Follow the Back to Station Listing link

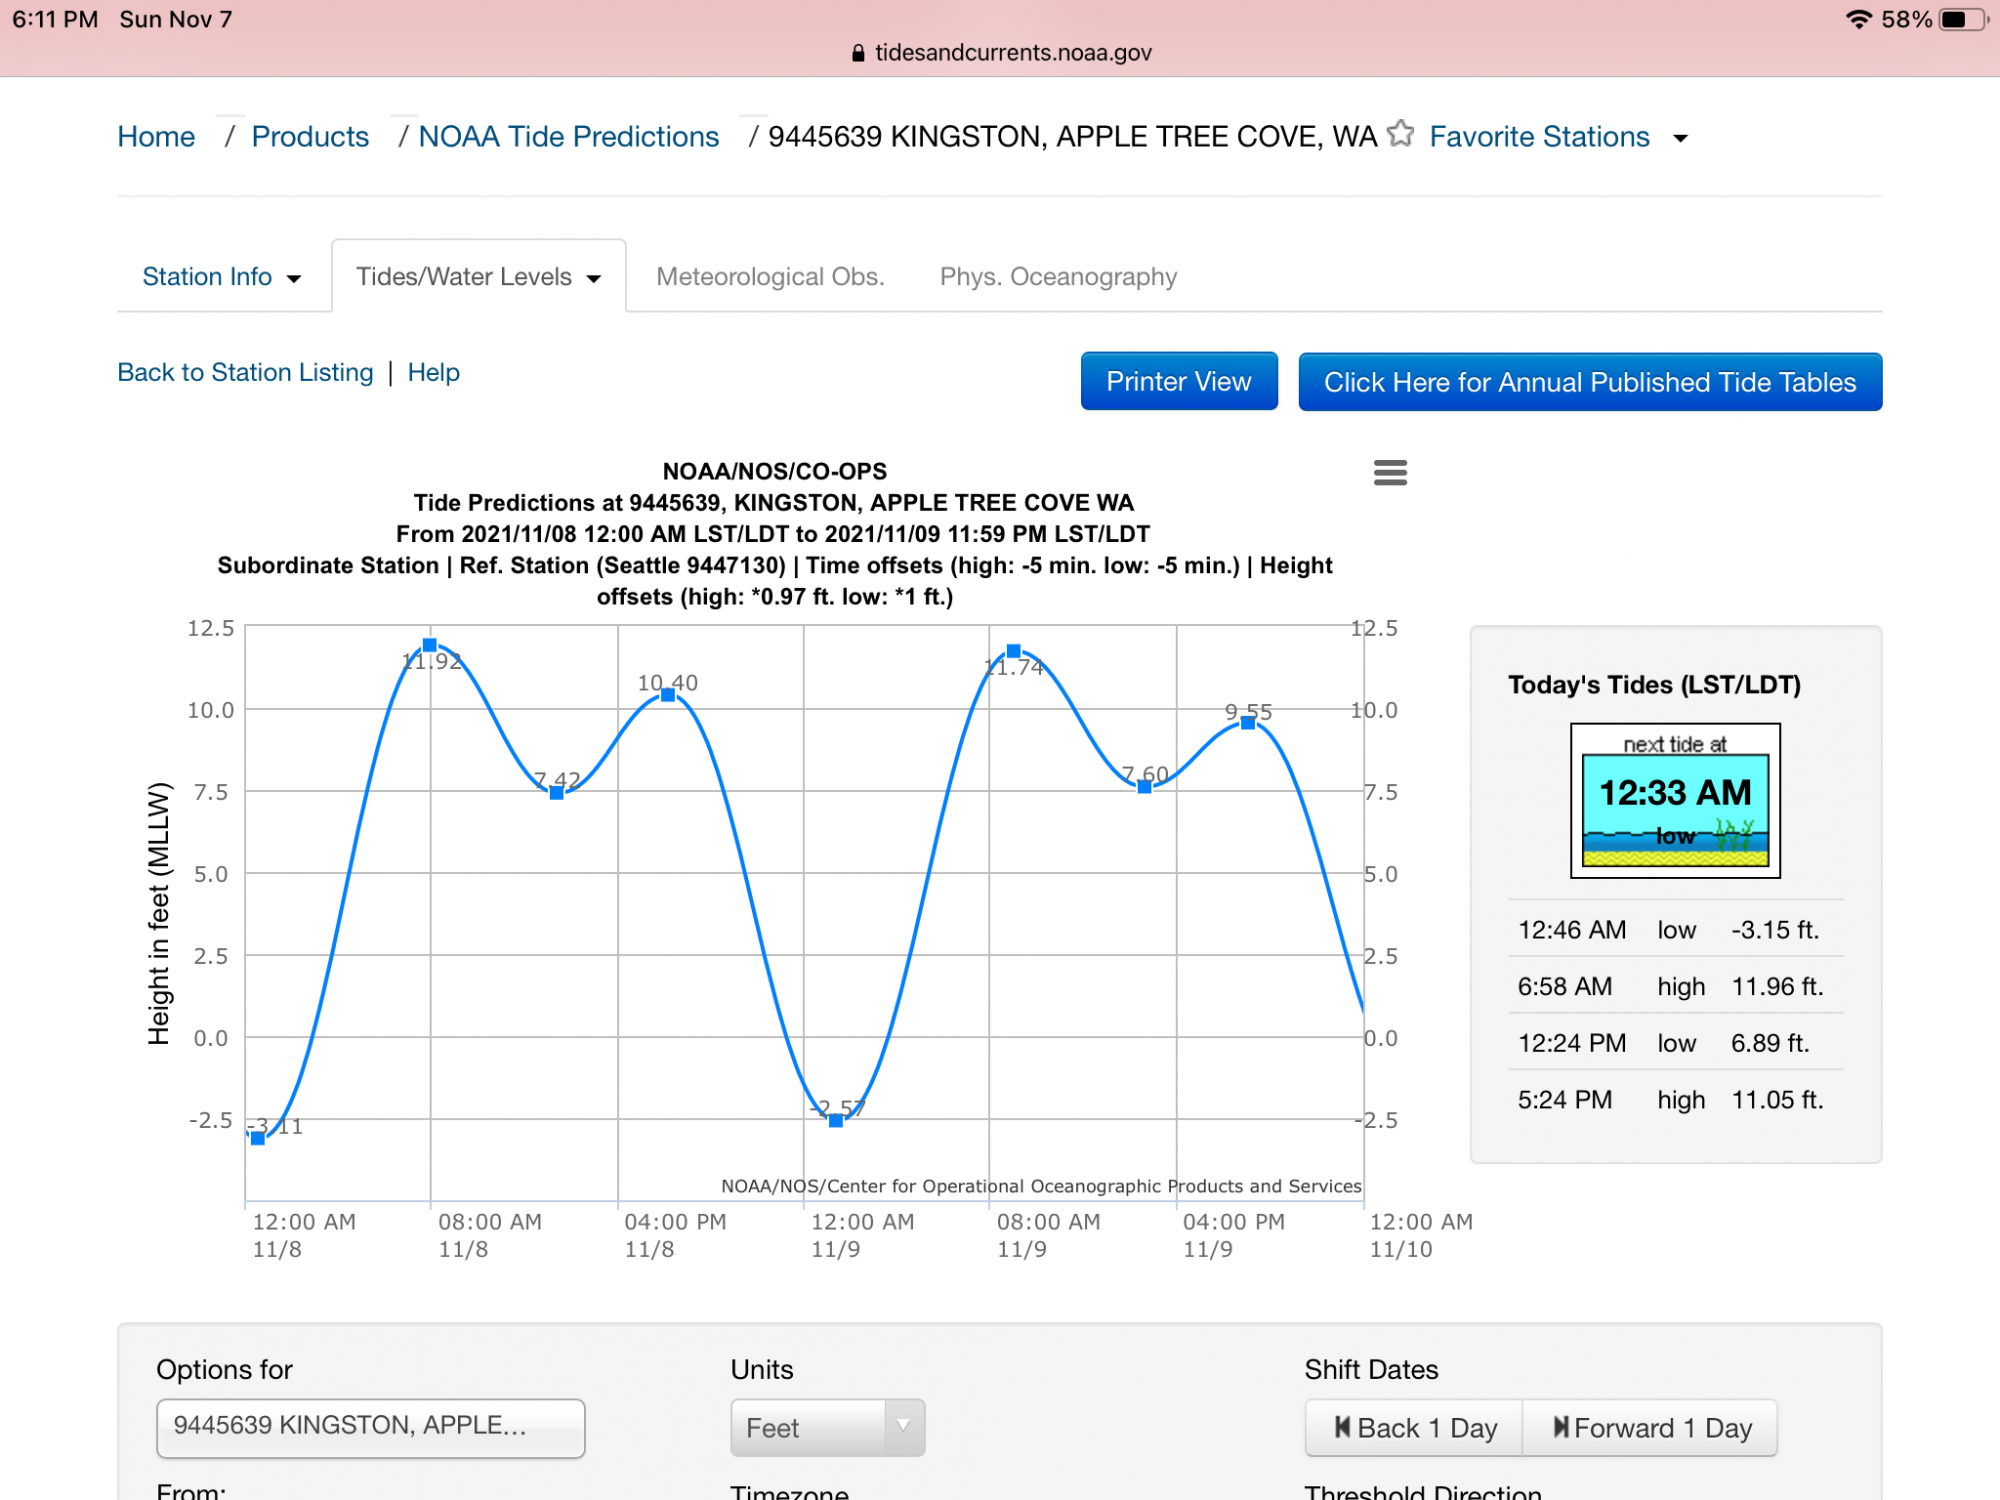click(x=245, y=372)
